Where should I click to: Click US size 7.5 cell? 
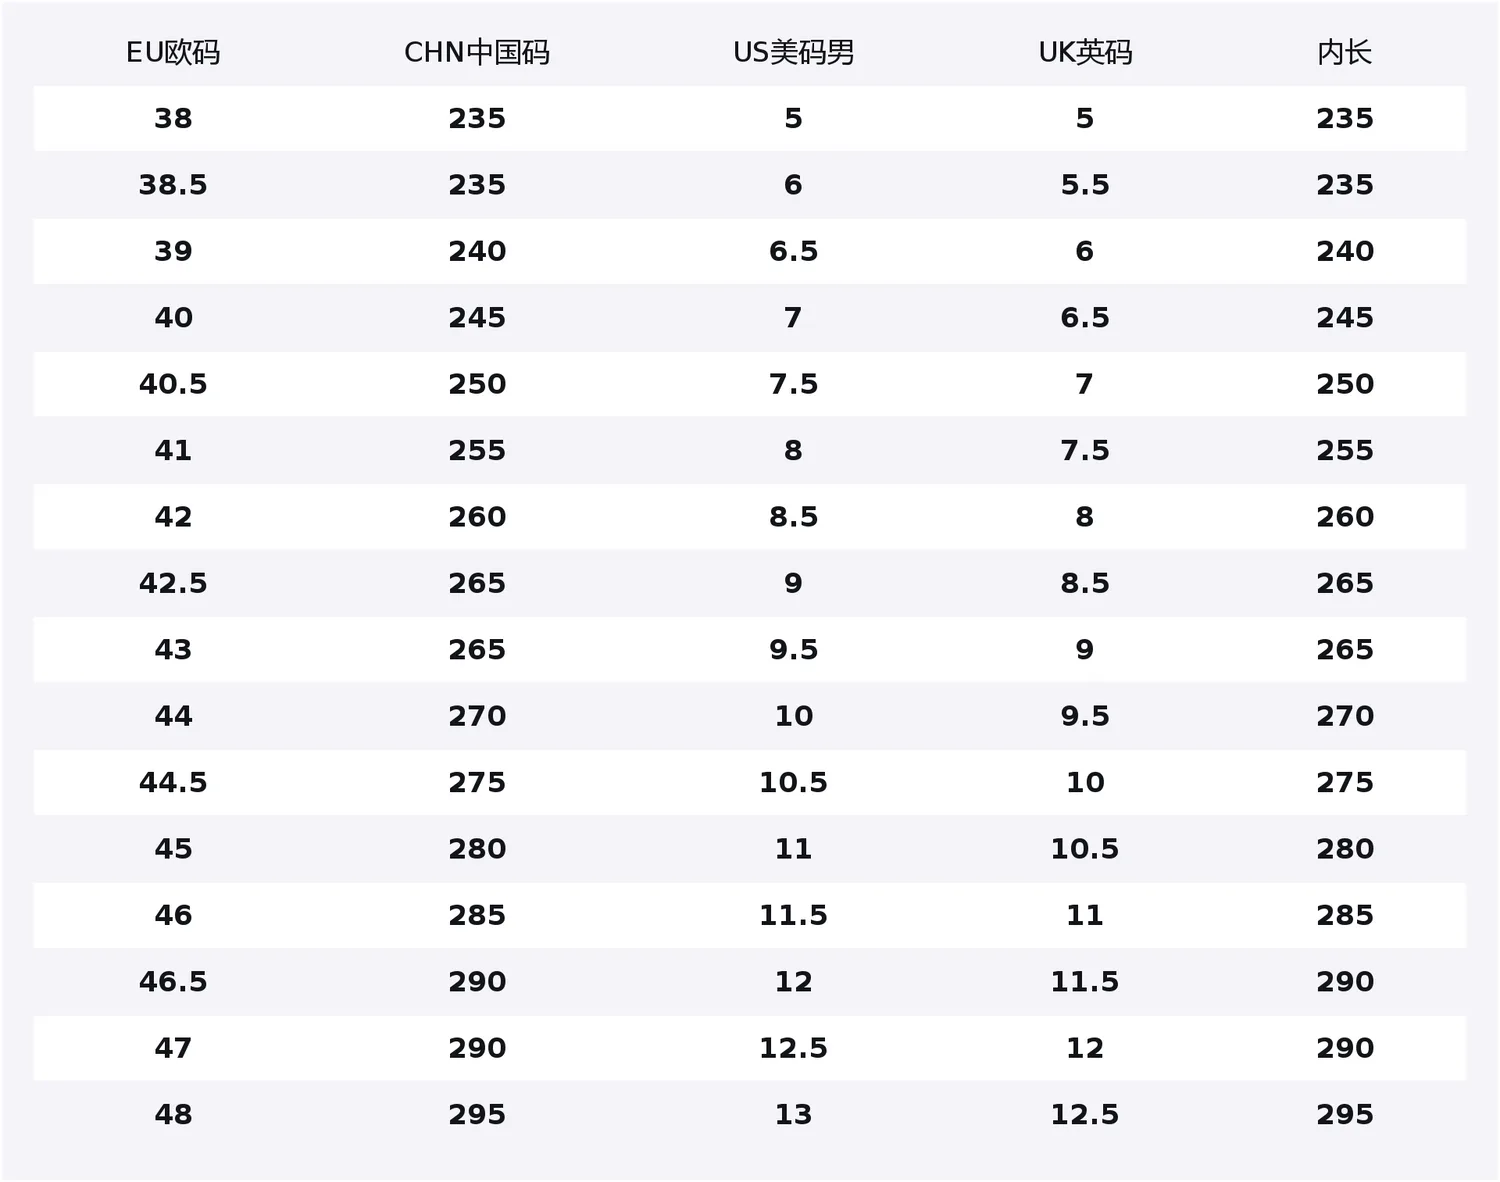click(x=794, y=384)
